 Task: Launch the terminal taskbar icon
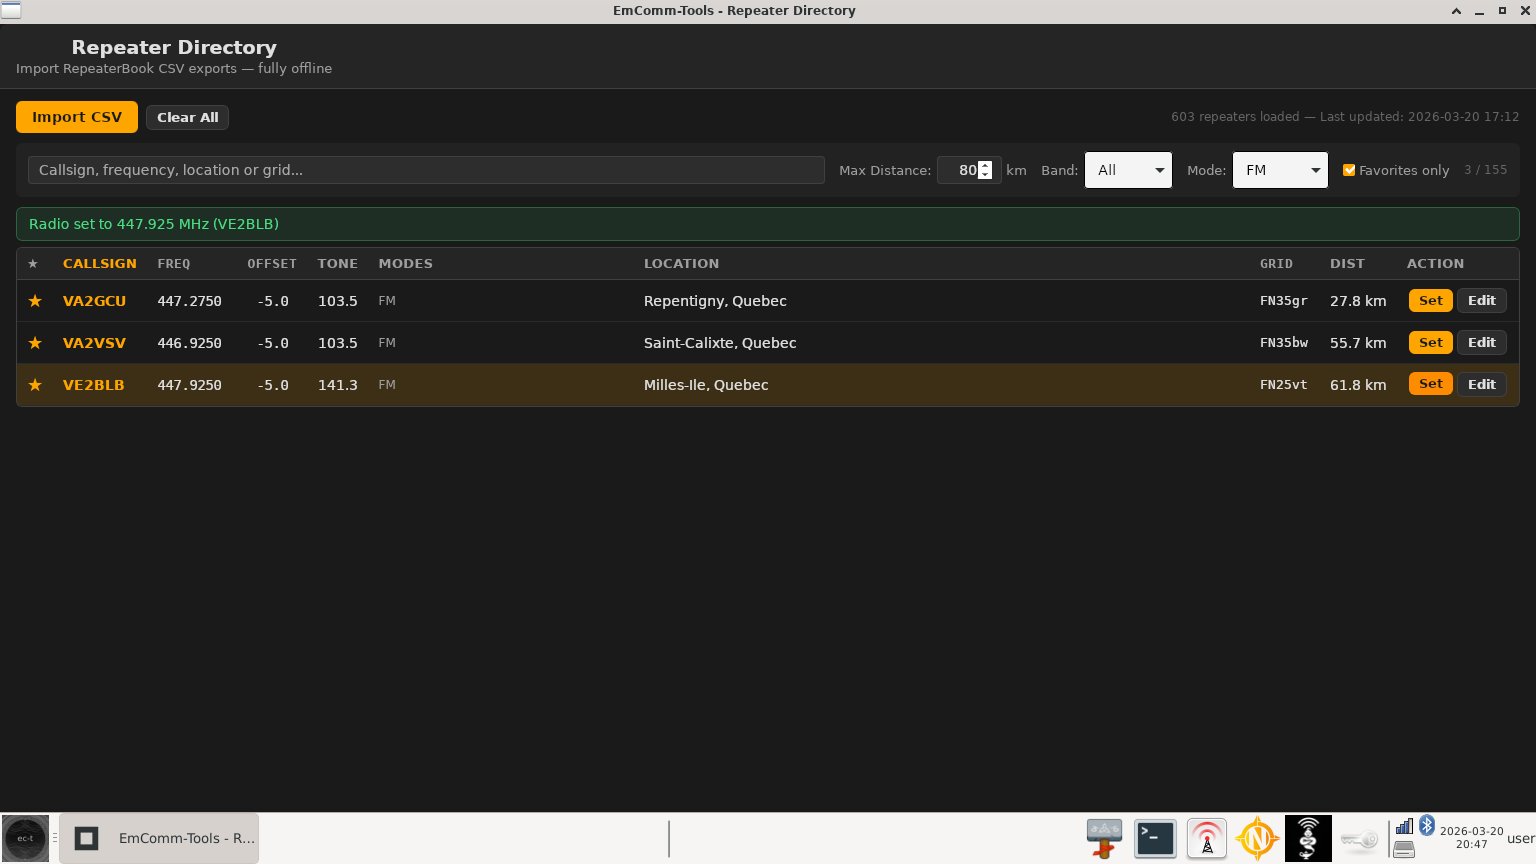pyautogui.click(x=1155, y=838)
